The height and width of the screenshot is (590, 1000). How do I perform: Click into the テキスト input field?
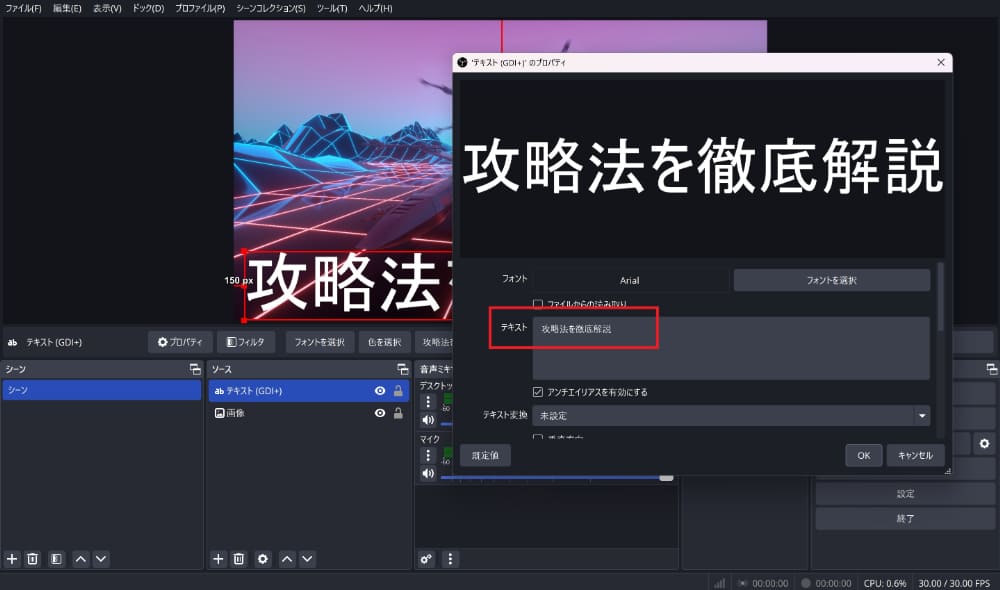(x=731, y=348)
